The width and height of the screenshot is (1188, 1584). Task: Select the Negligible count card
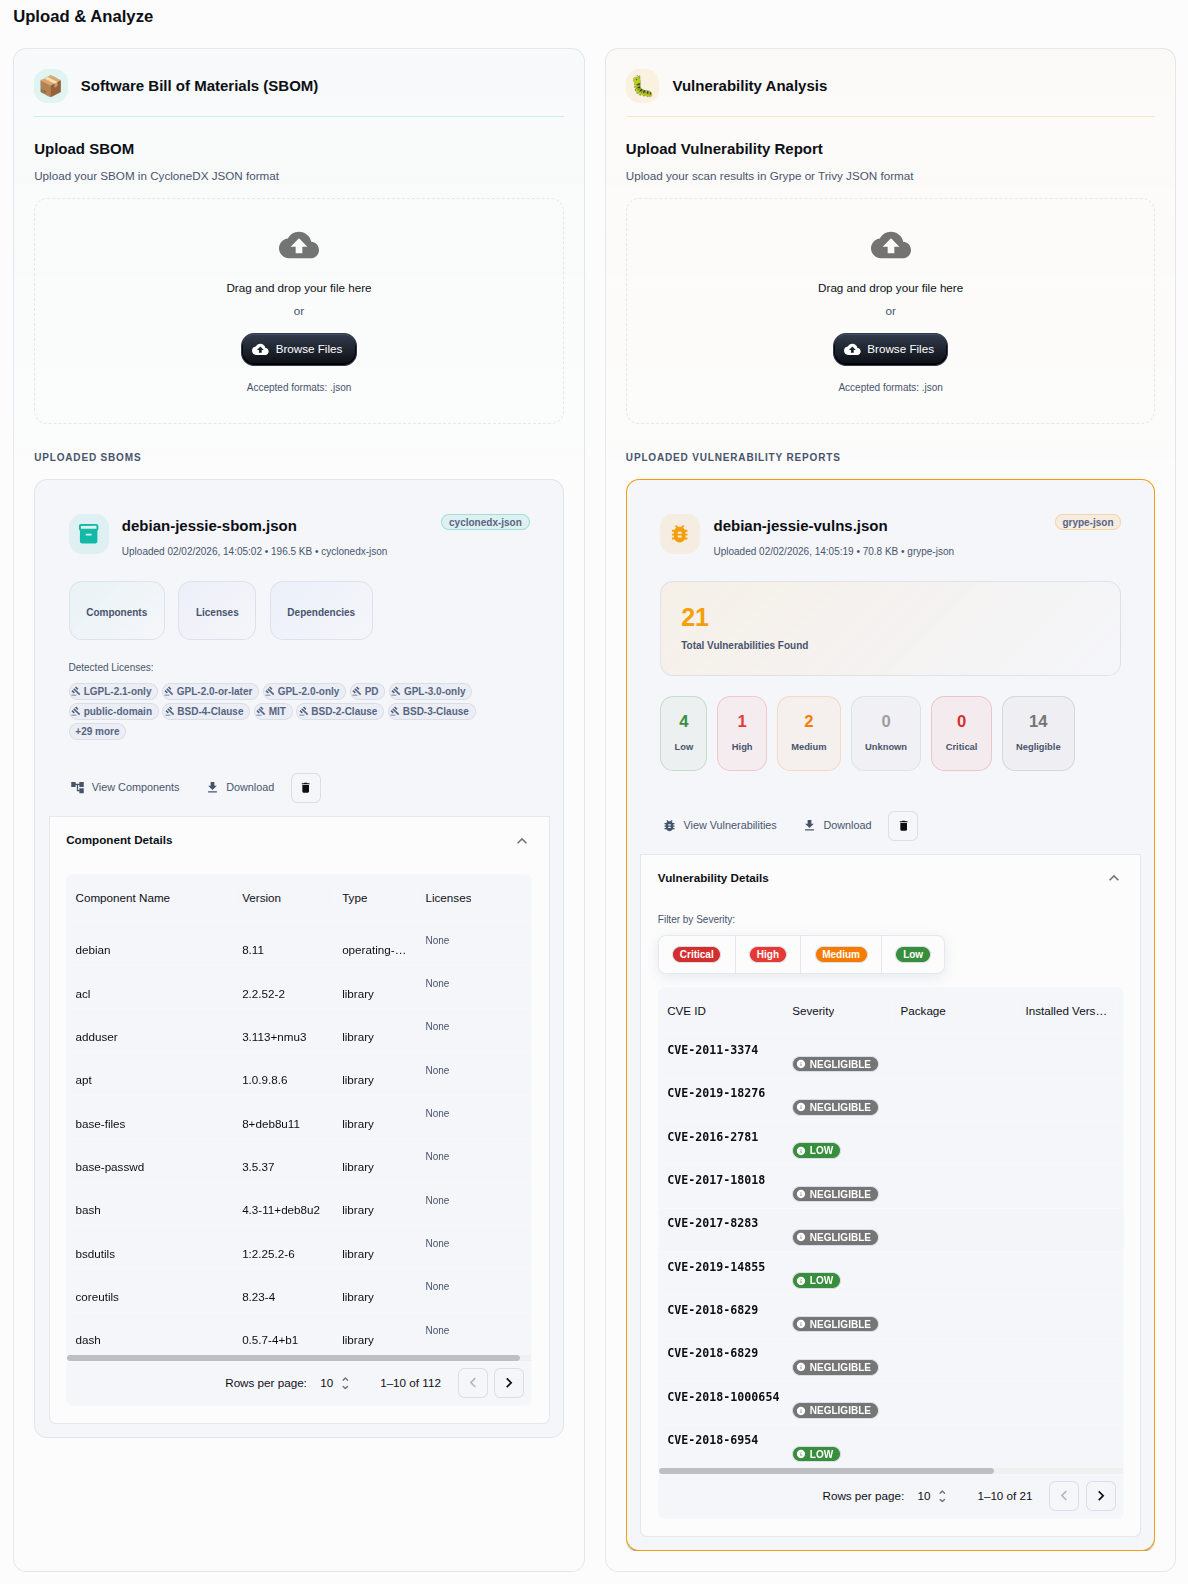click(1038, 733)
